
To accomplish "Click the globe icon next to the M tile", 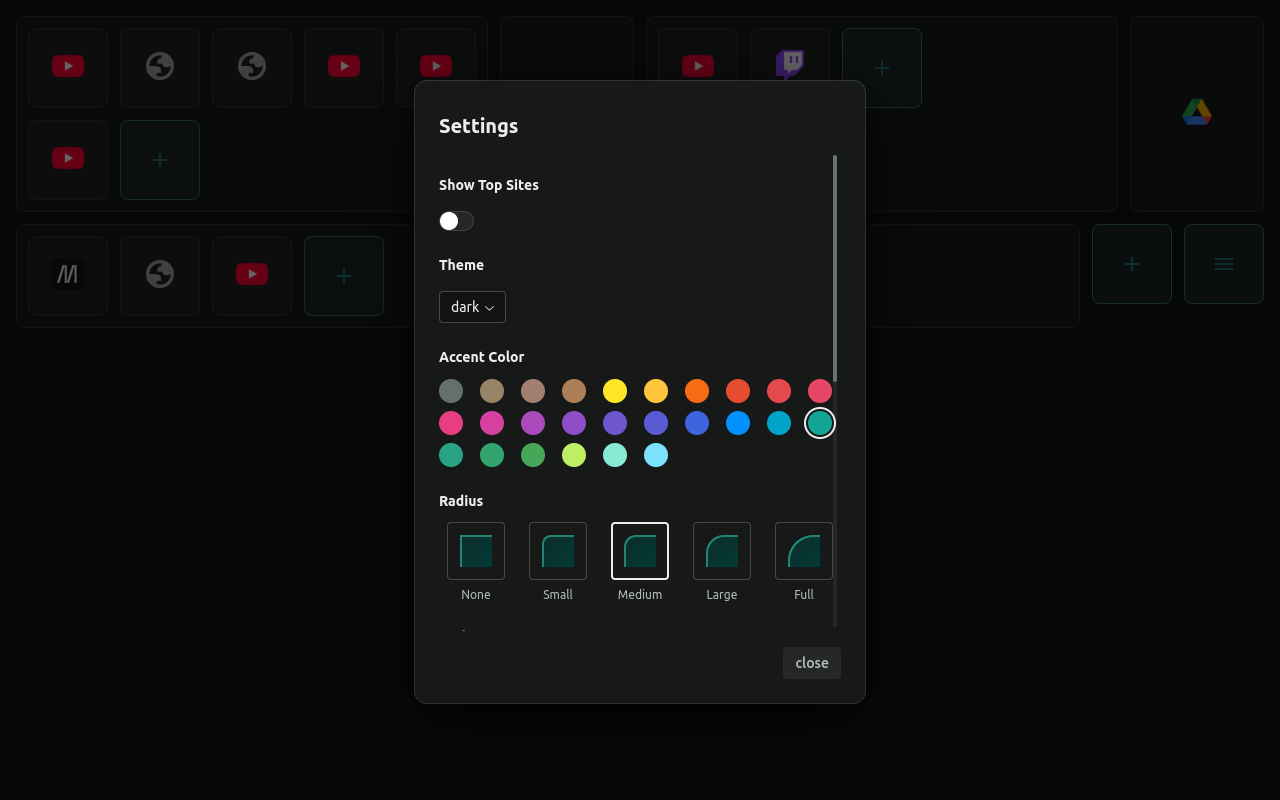I will [159, 275].
